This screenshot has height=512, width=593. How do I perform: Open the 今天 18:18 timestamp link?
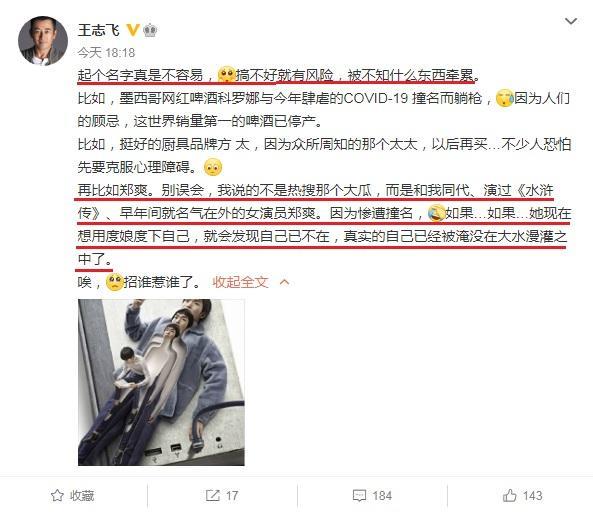106,52
